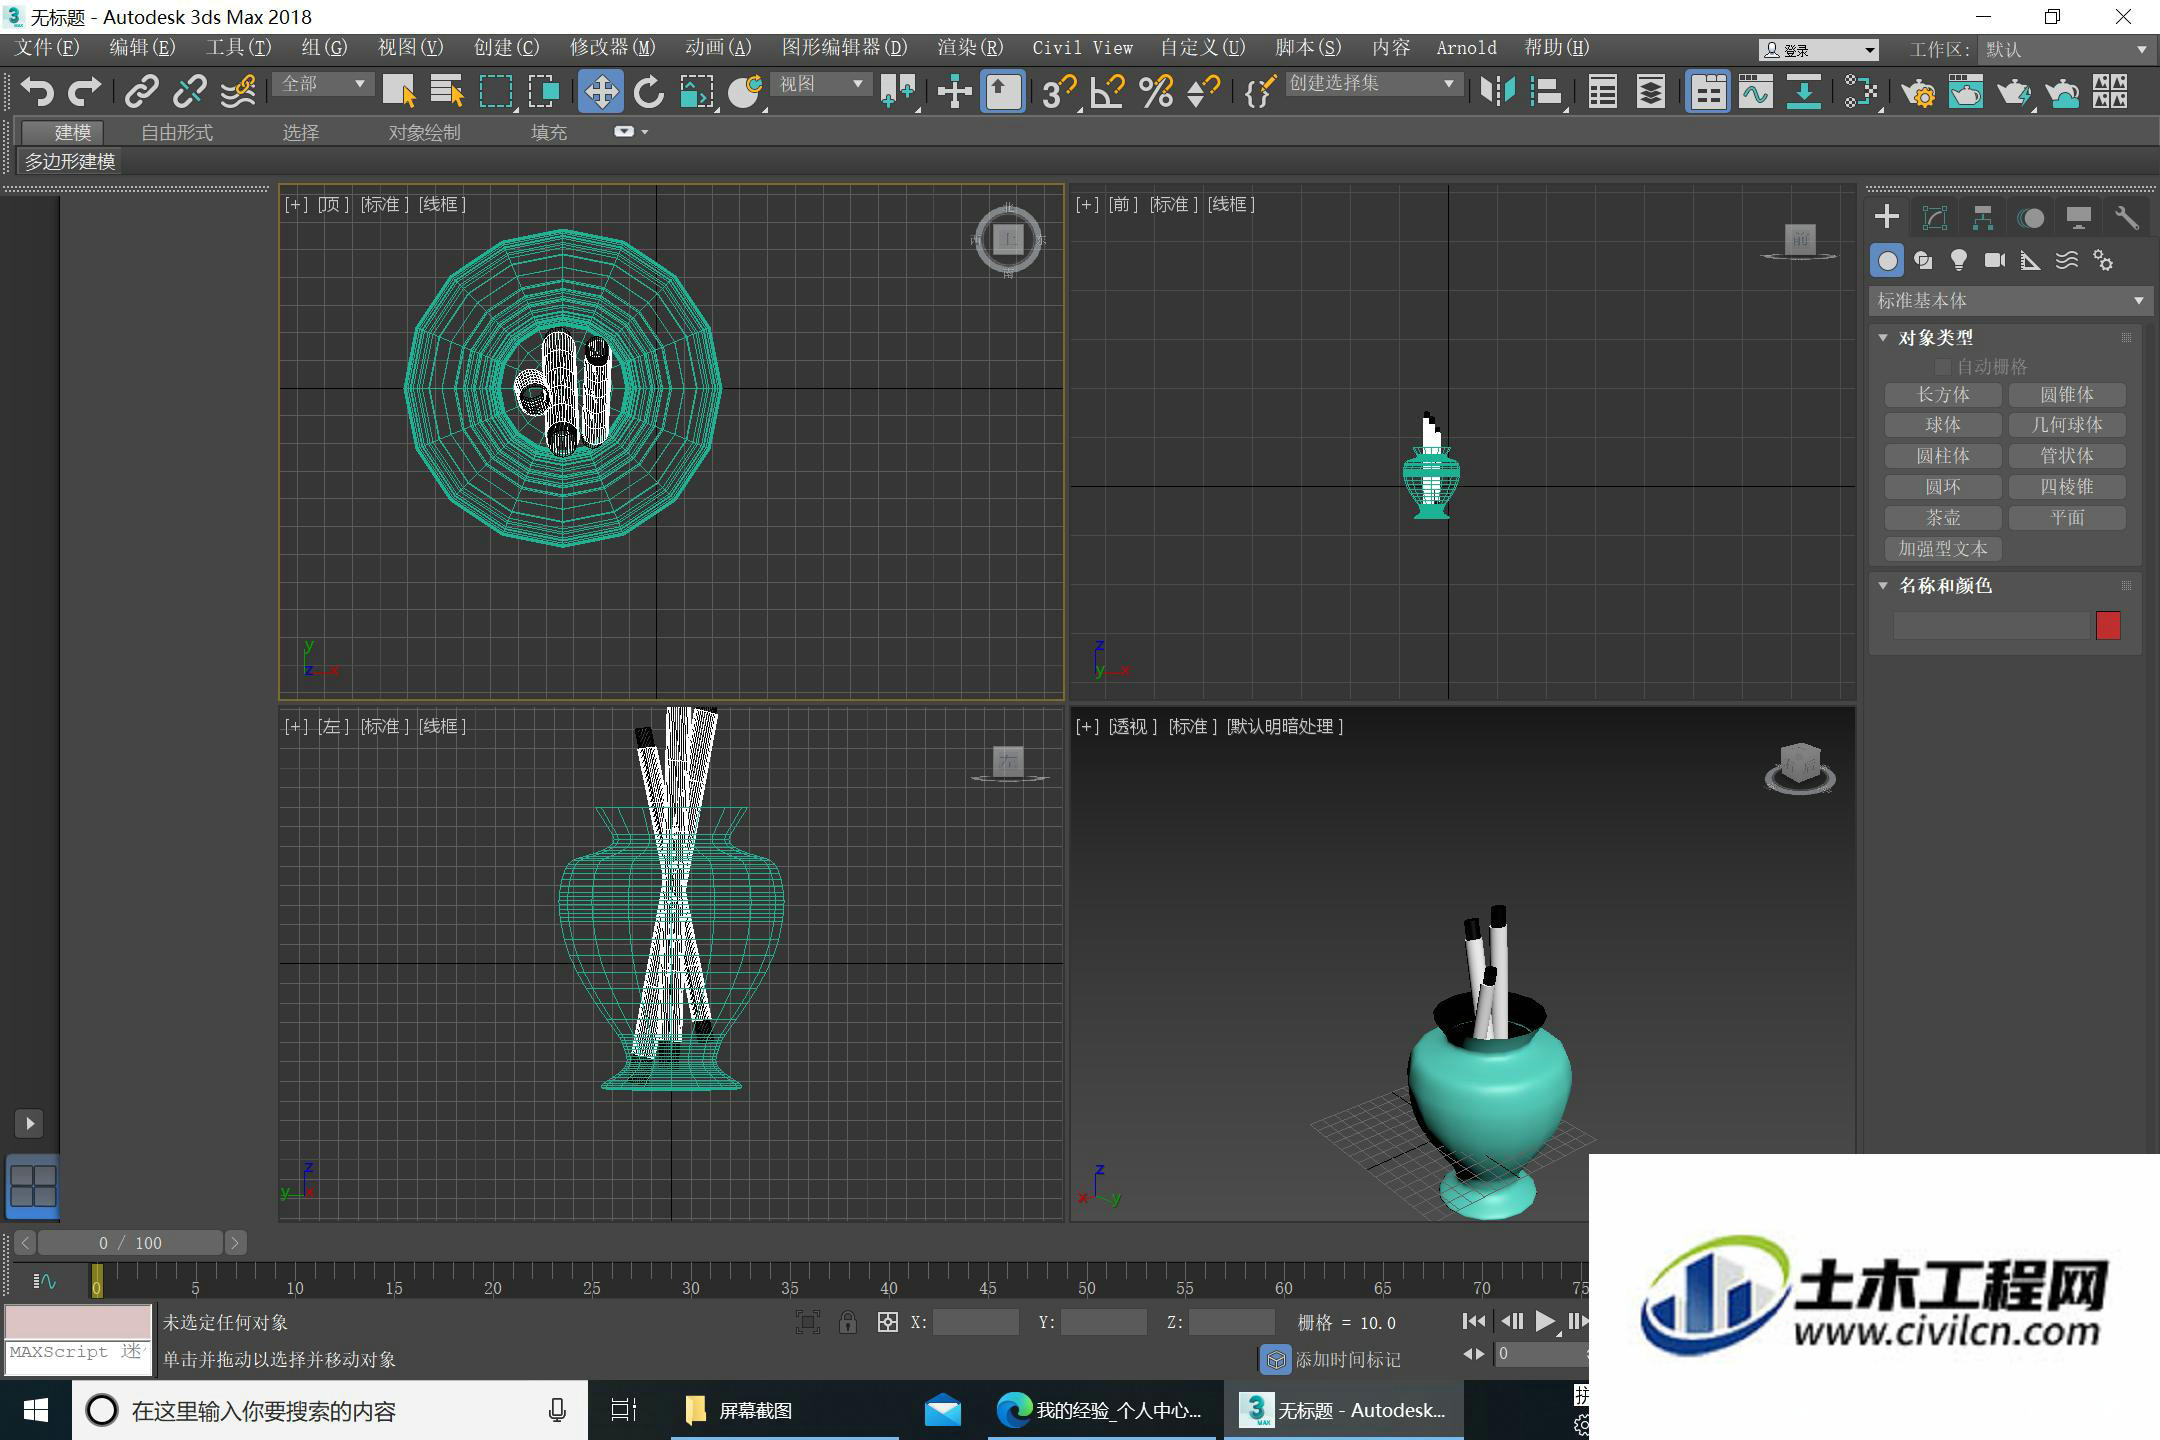Enable the 自动栅格 checkbox
Viewport: 2160px width, 1440px height.
1943,367
